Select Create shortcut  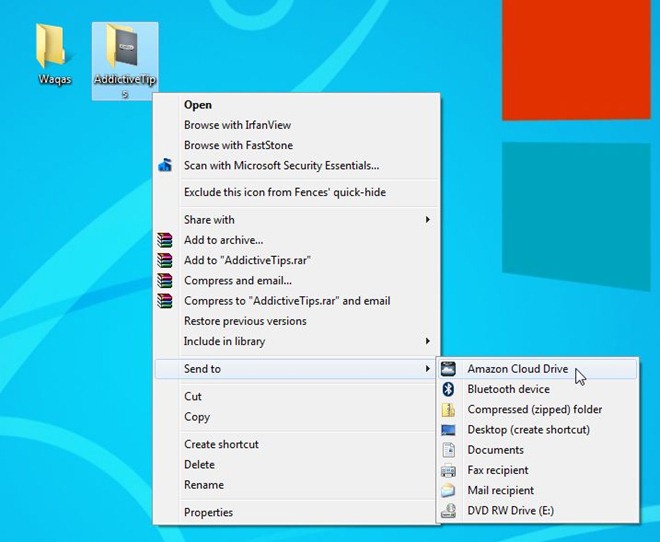click(x=296, y=444)
